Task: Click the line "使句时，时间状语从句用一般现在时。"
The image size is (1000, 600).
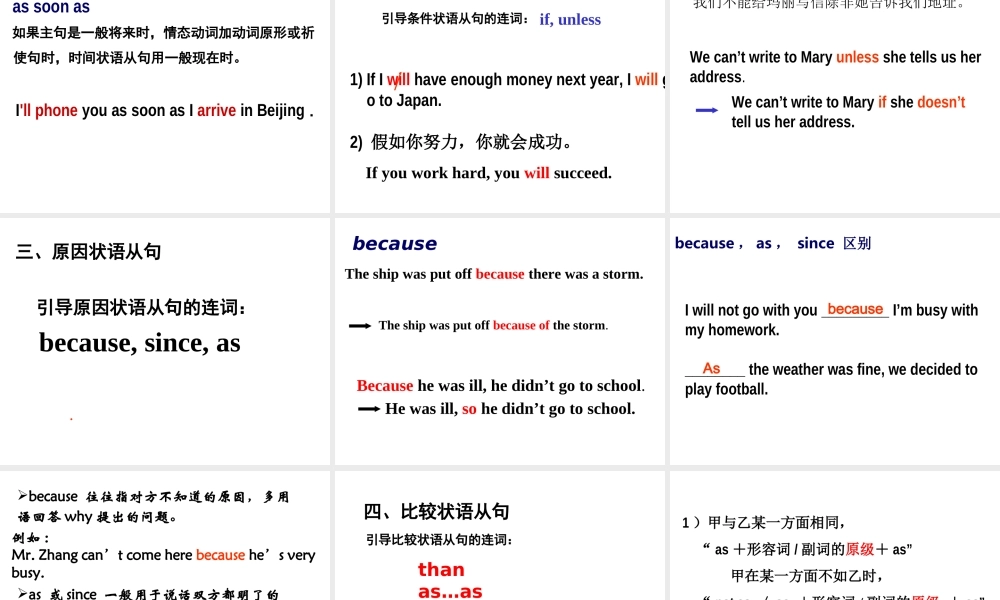Action: (x=128, y=58)
